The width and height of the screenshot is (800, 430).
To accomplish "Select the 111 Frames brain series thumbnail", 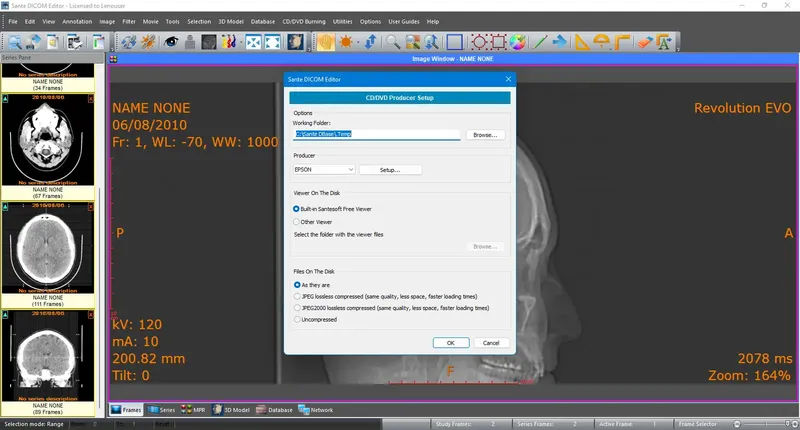I will [48, 255].
